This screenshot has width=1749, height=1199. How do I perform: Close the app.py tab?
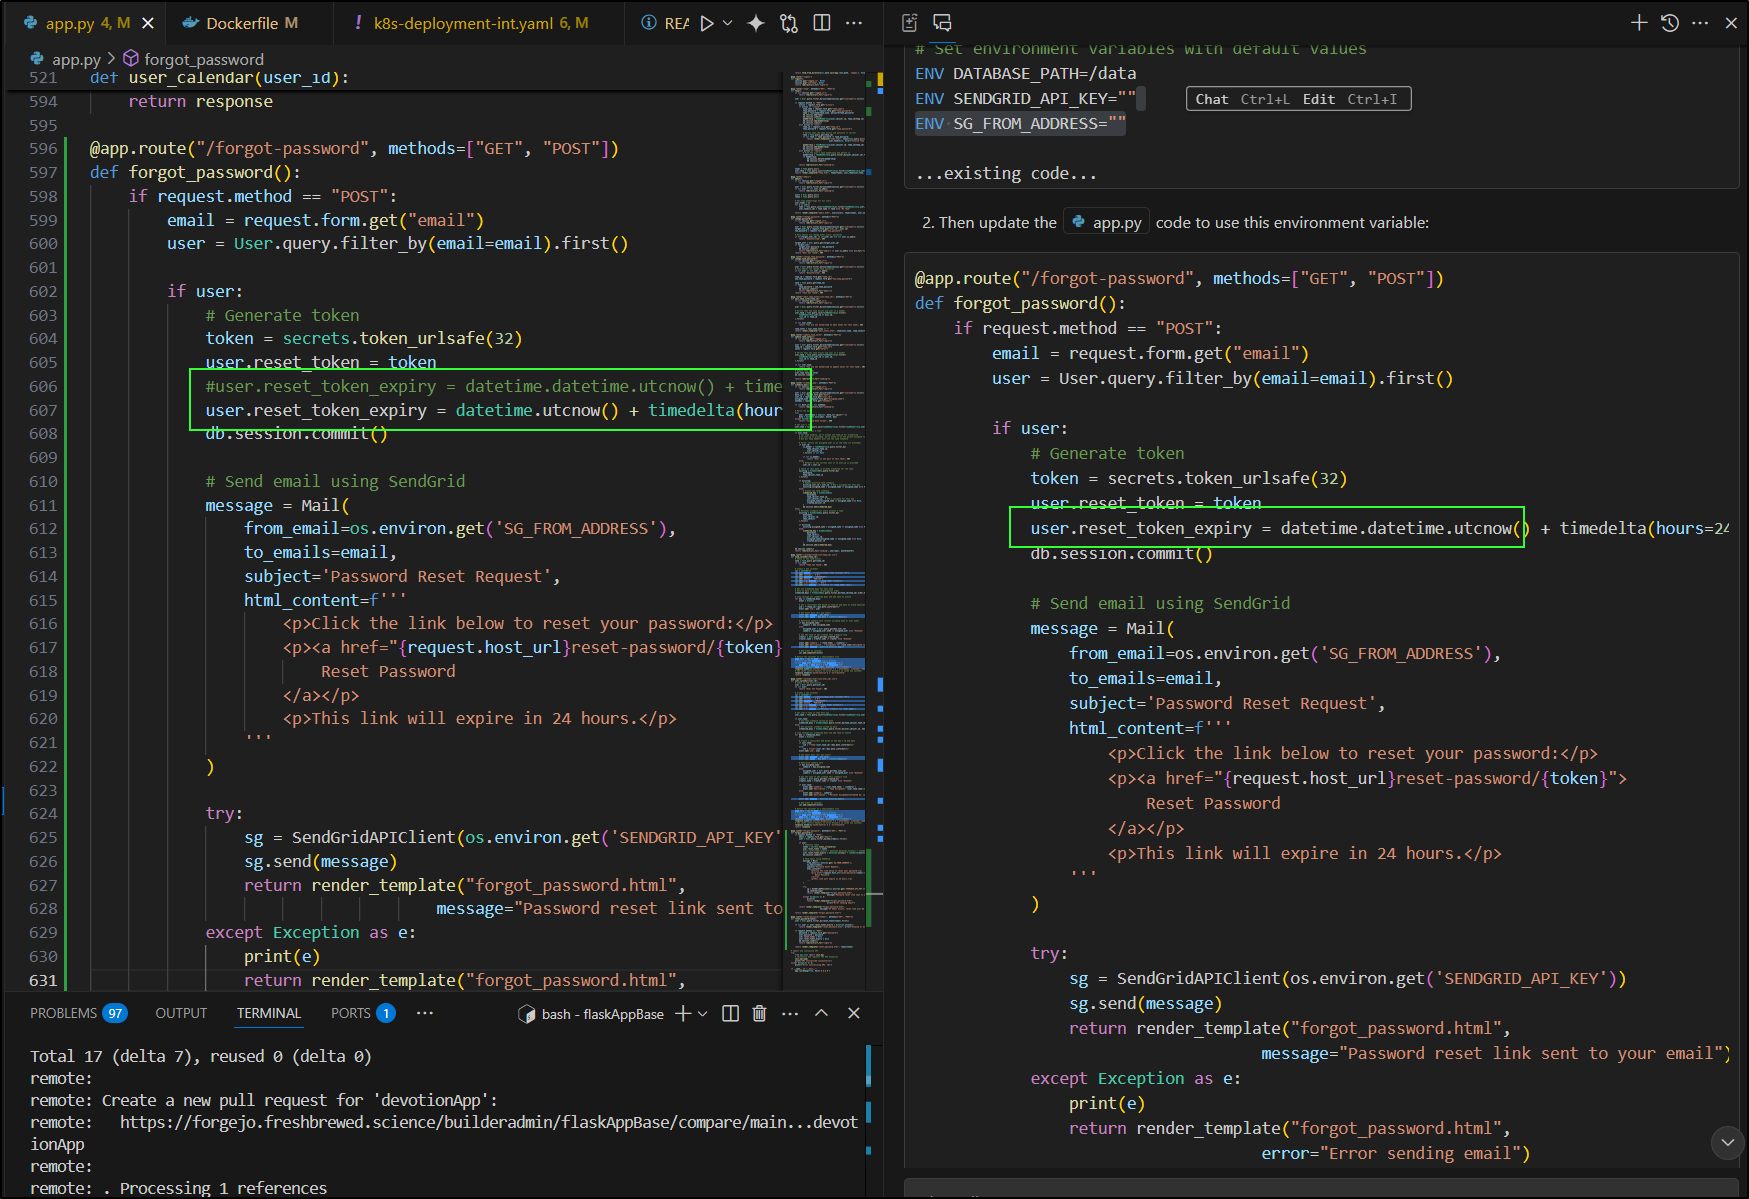click(x=148, y=23)
